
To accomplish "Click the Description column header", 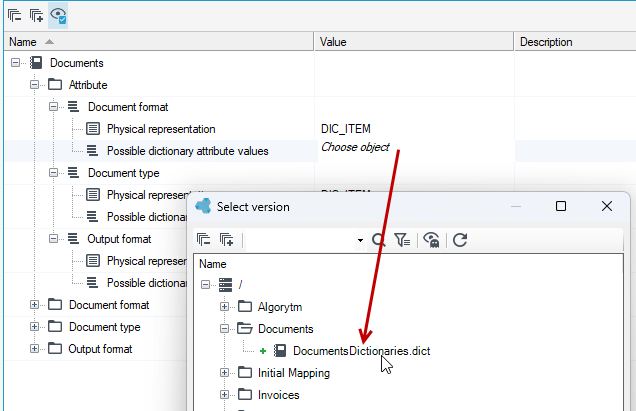I will click(x=575, y=42).
